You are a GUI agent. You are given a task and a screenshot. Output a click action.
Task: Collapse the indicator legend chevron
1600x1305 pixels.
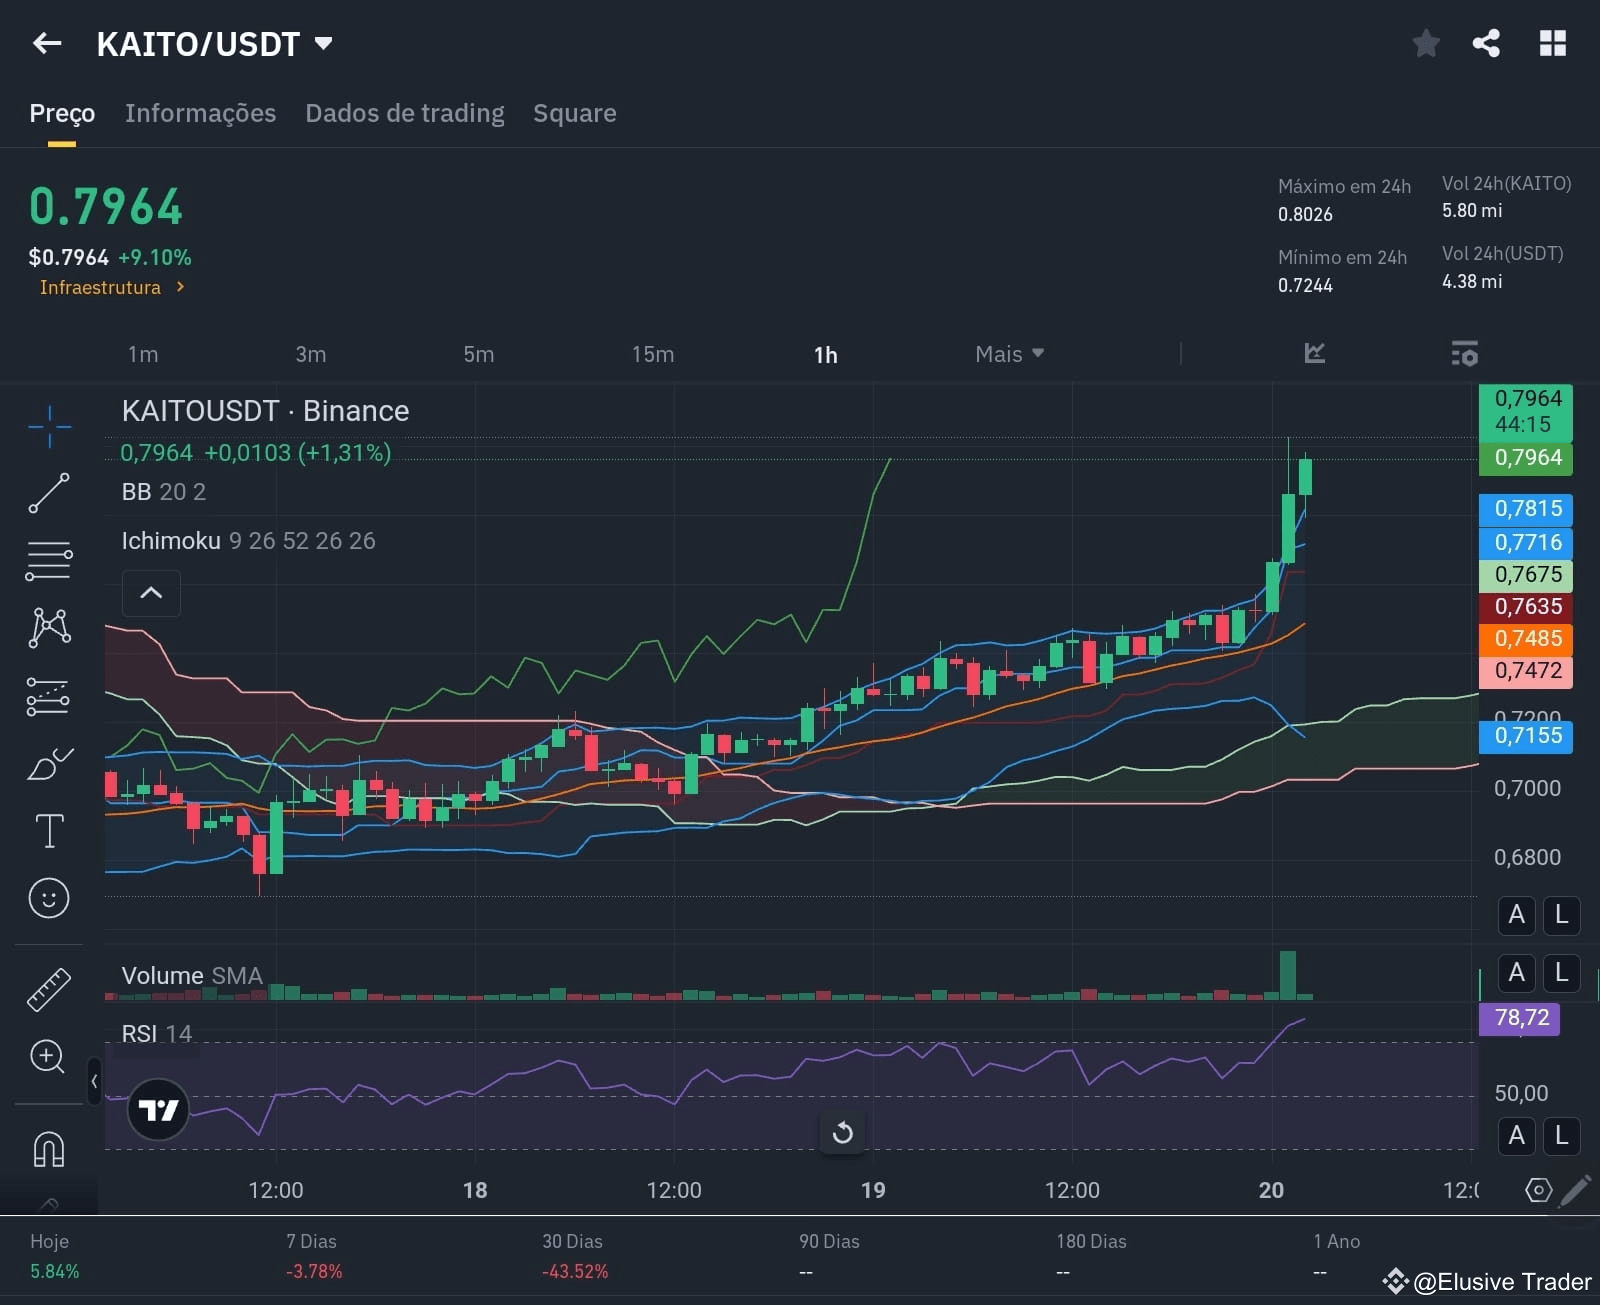point(151,593)
